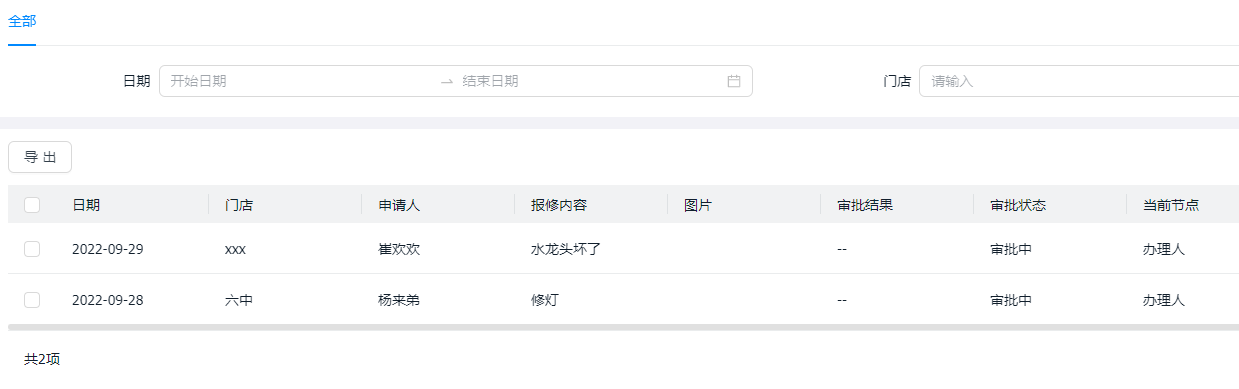Click the 申请人 column header

pyautogui.click(x=399, y=205)
